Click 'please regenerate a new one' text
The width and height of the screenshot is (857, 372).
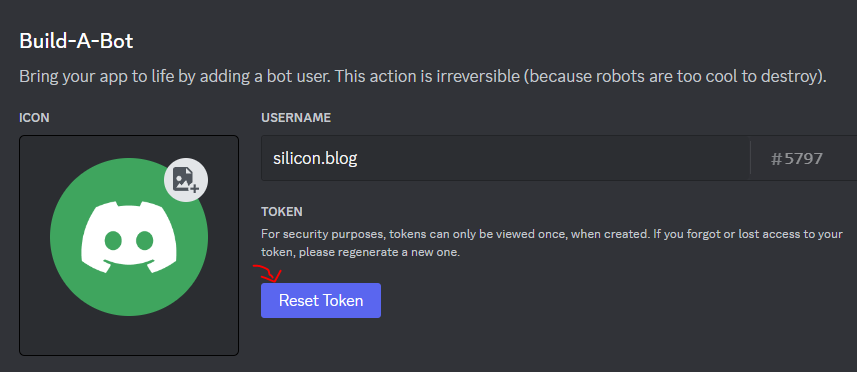tap(379, 253)
